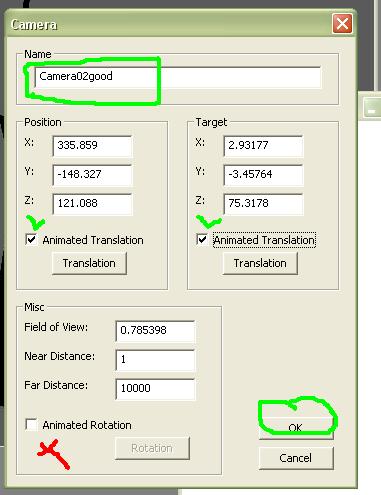Open Position Translation button
Screen dimensions: 381x495
(89, 263)
